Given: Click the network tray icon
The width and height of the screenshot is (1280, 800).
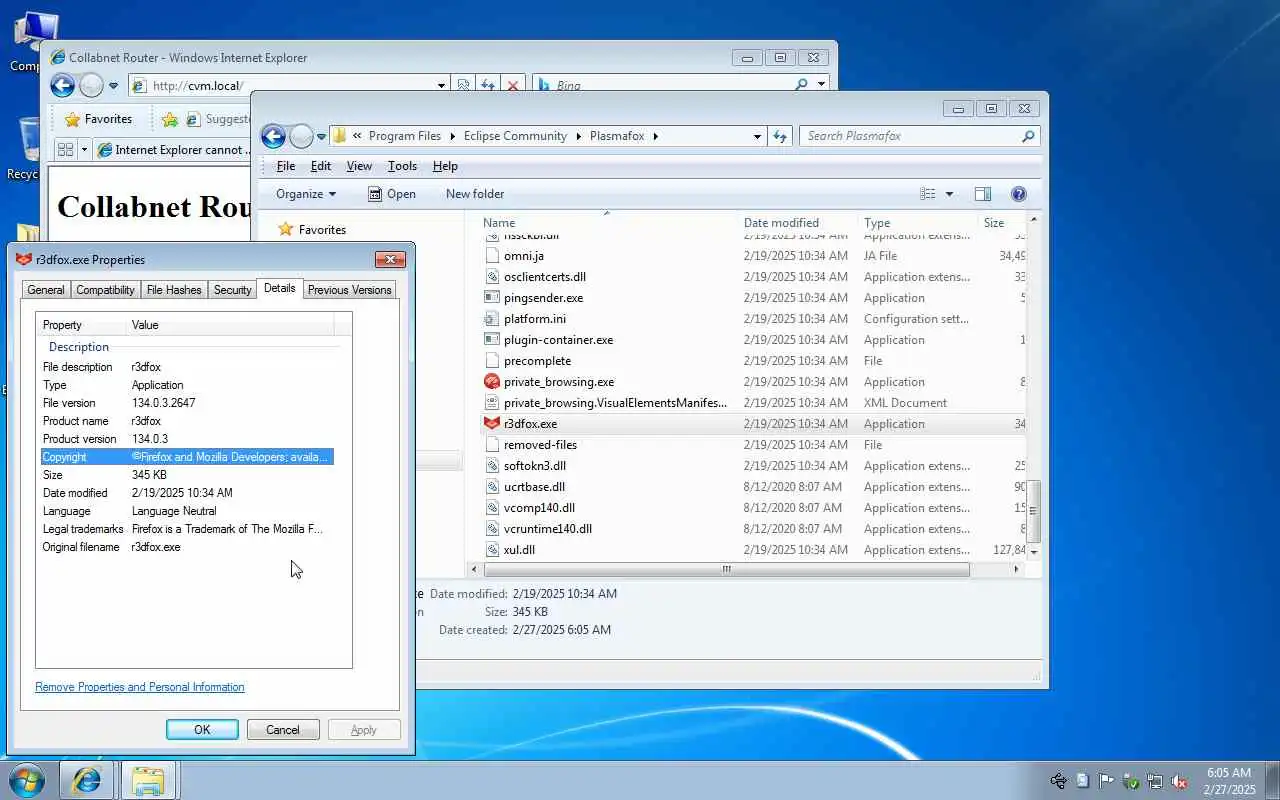Looking at the screenshot, I should coord(1155,781).
